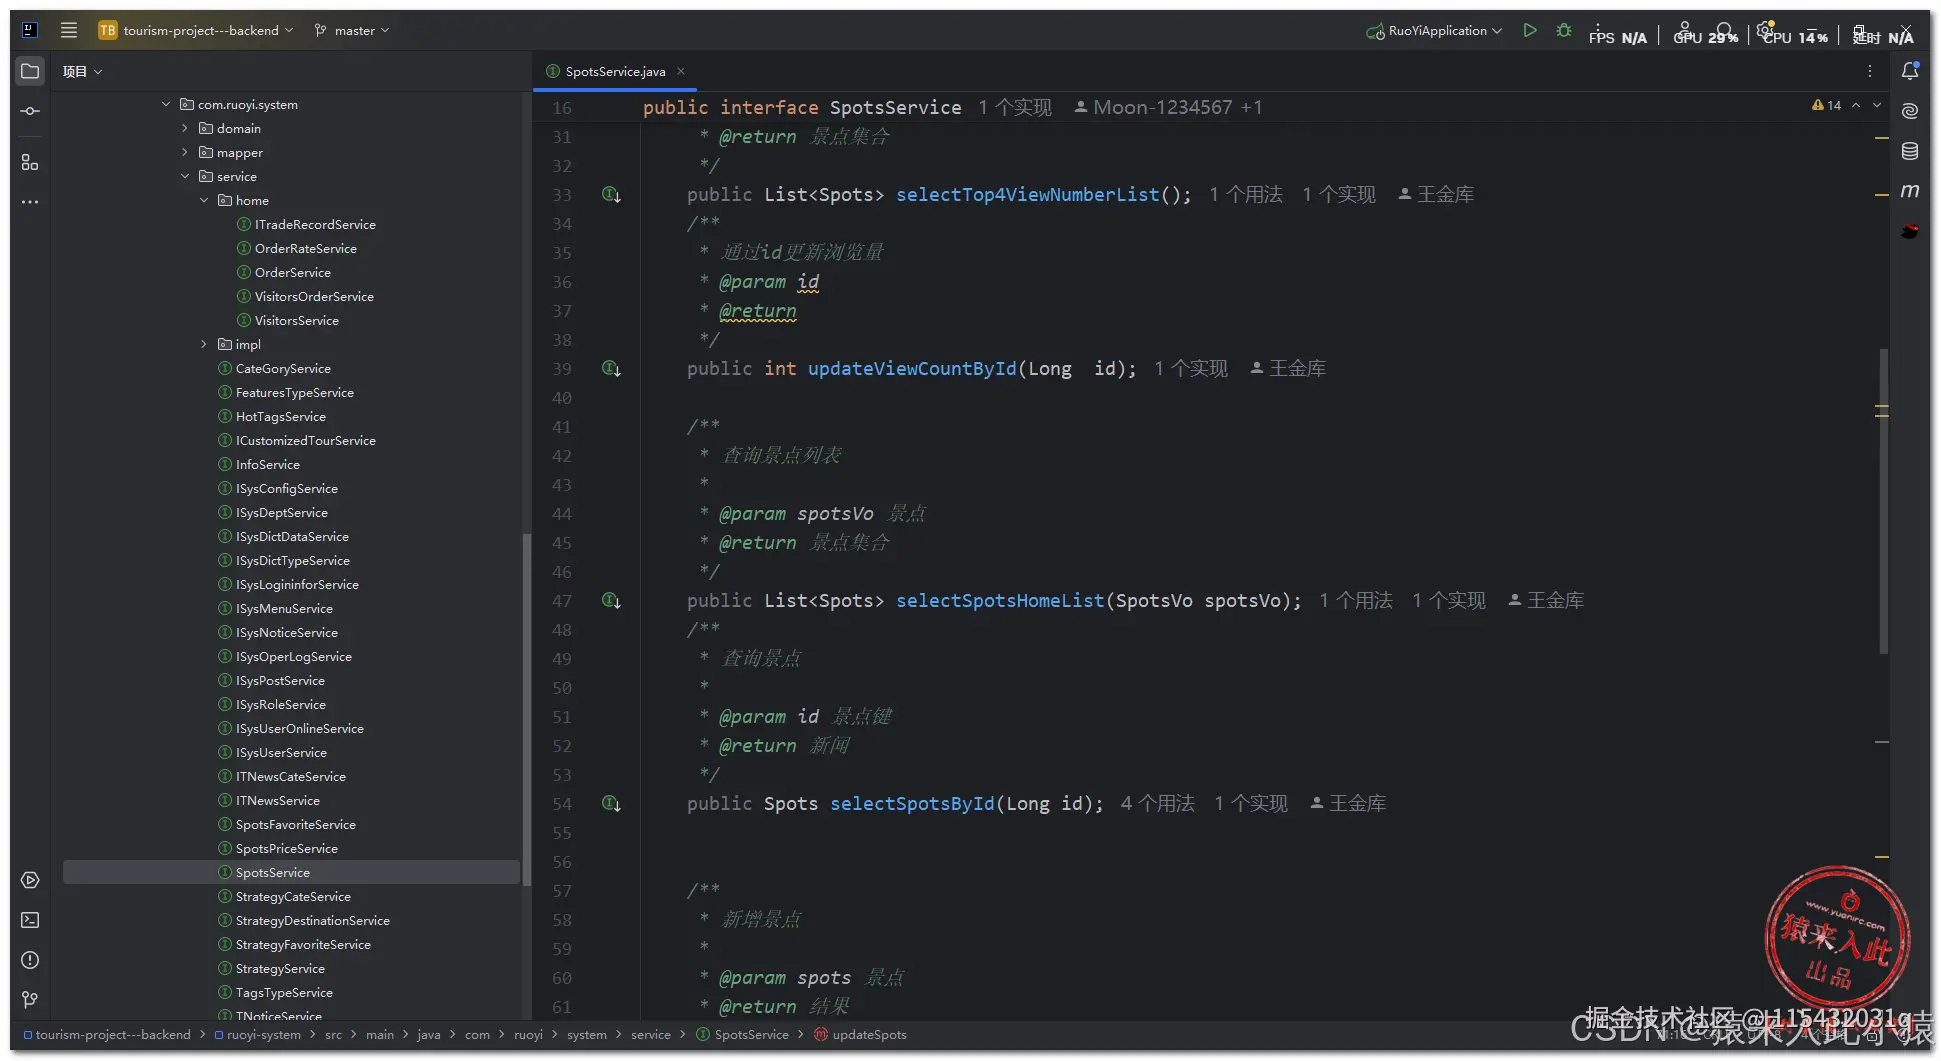Click '4 个用法' hint beside selectSpotsById

1158,804
